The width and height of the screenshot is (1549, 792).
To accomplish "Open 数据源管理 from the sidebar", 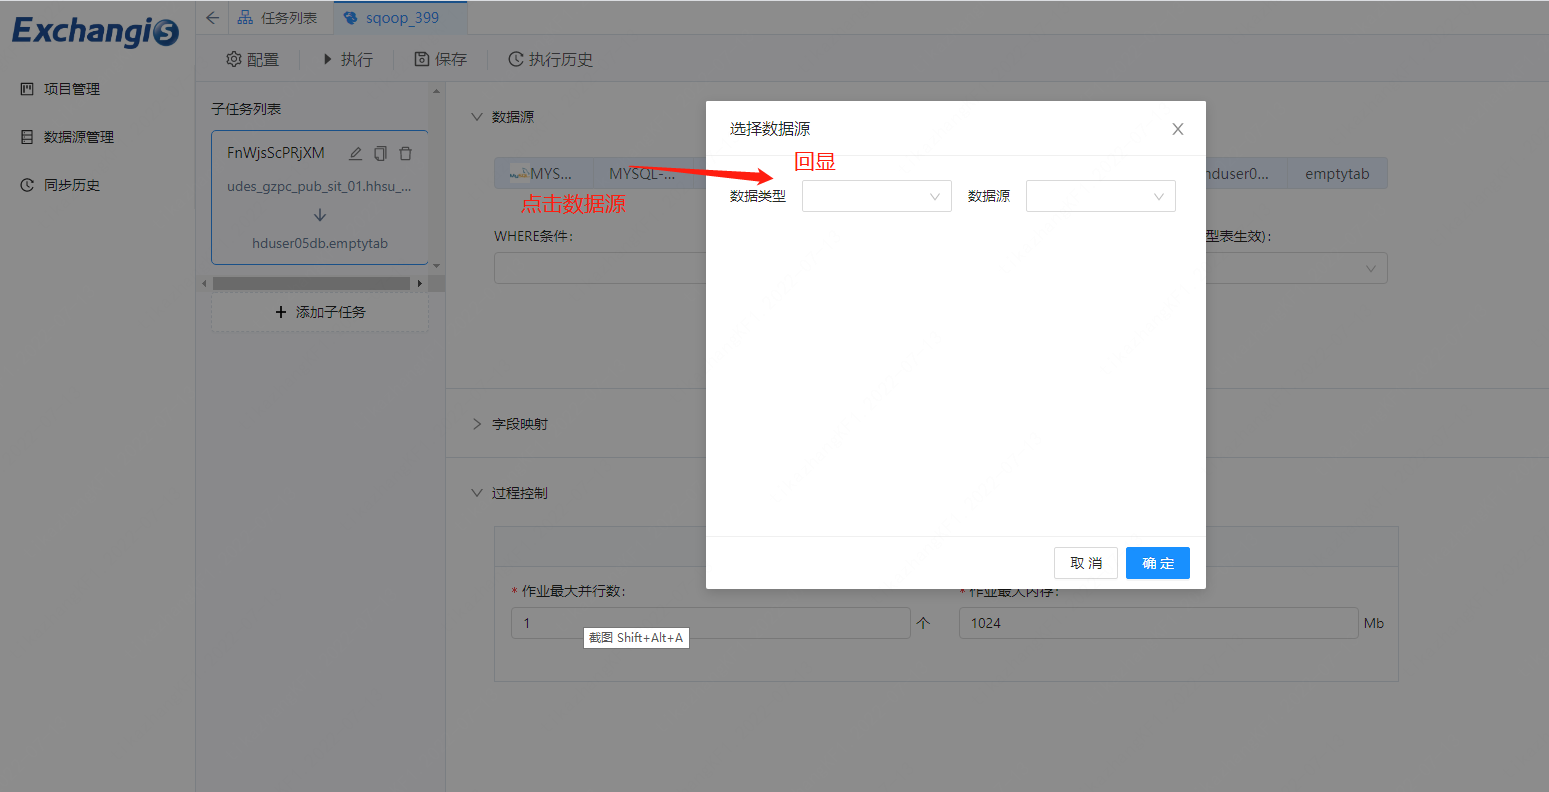I will pyautogui.click(x=87, y=136).
